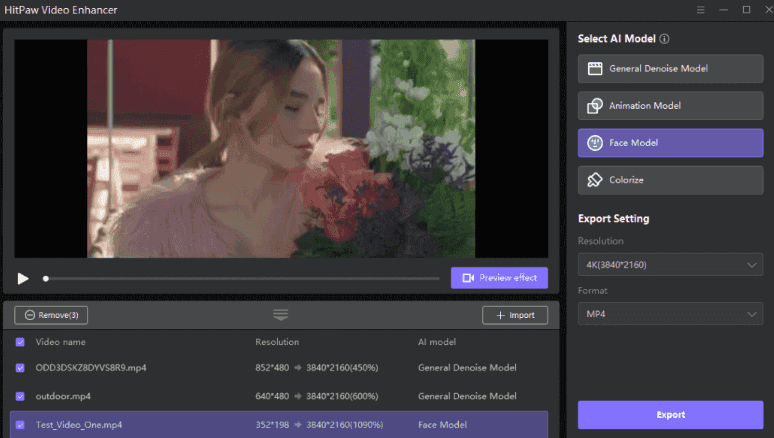
Task: Click Remove(3) to delete selected videos
Action: coord(51,315)
